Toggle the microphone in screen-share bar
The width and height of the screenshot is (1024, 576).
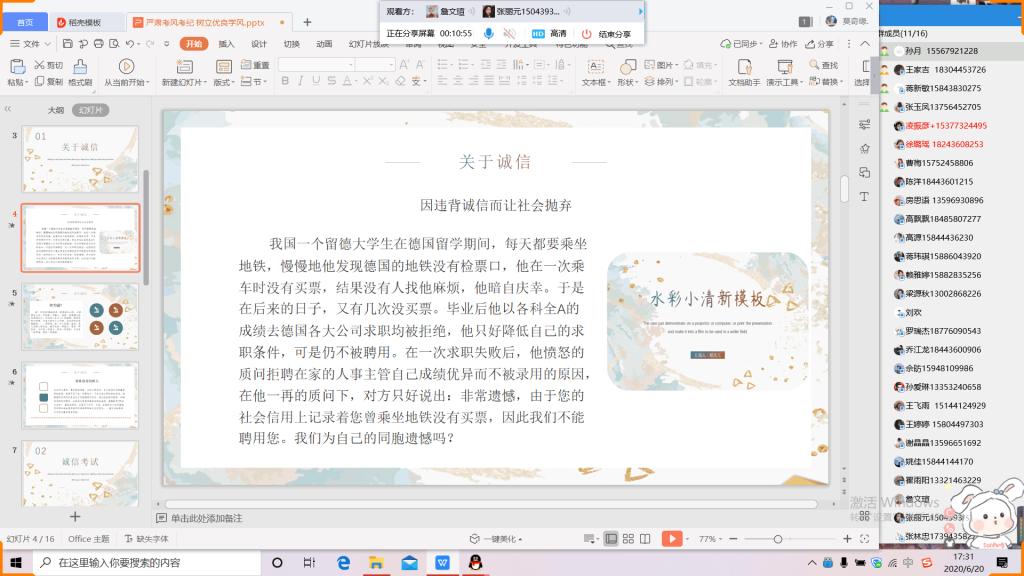[488, 33]
